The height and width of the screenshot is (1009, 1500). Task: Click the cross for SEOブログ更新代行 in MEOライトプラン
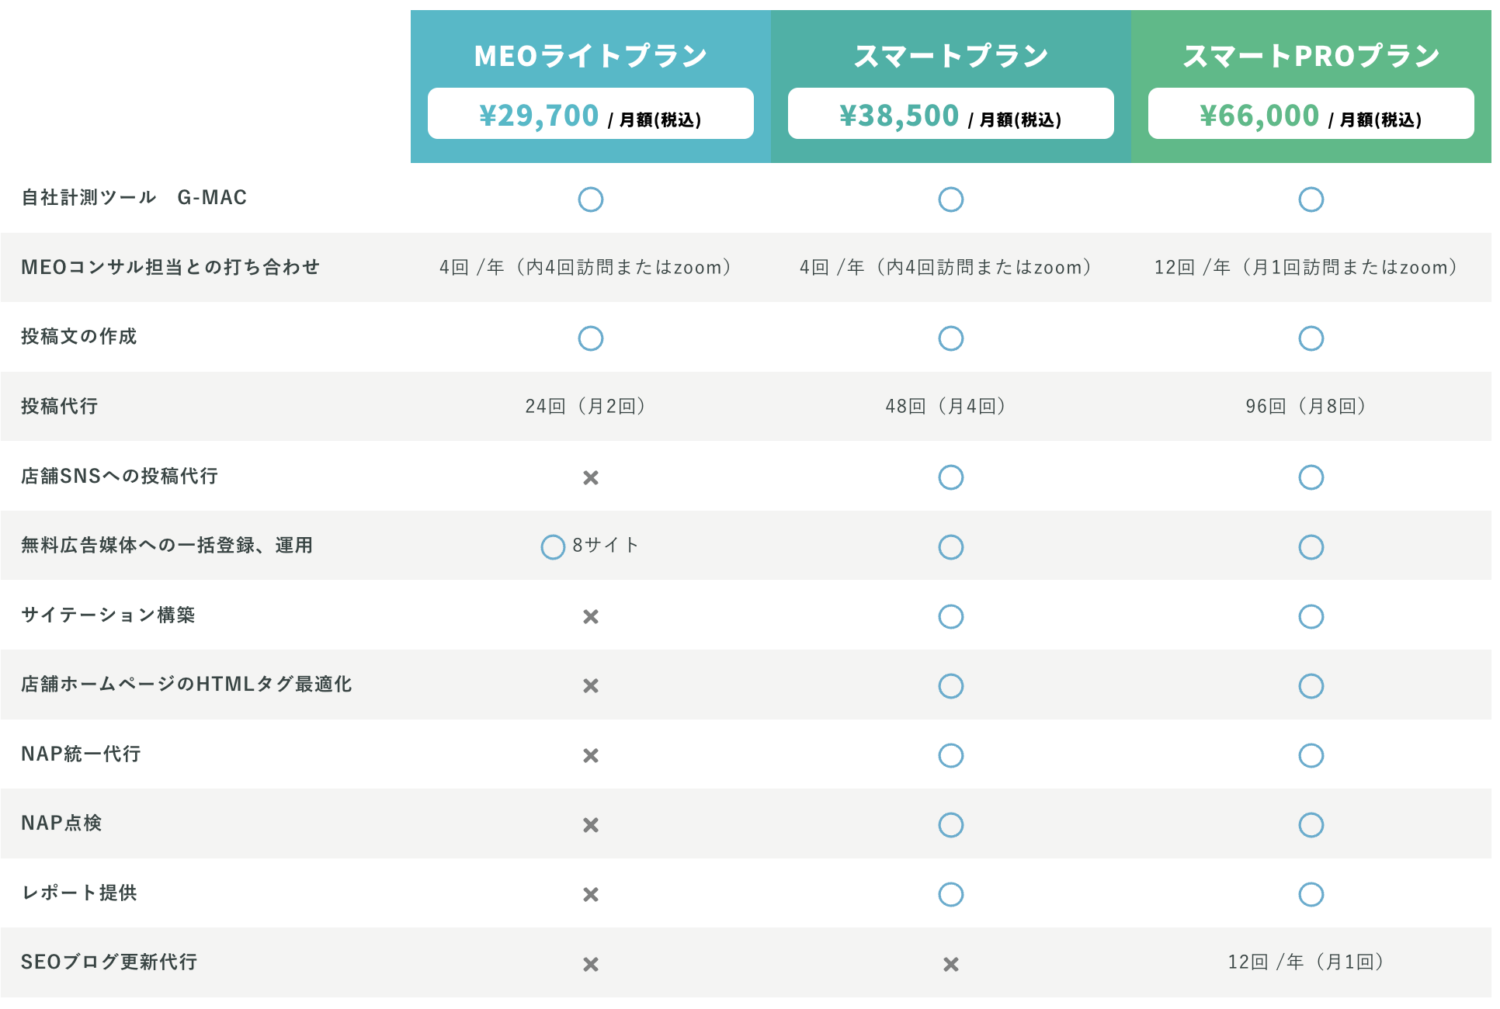pos(591,964)
